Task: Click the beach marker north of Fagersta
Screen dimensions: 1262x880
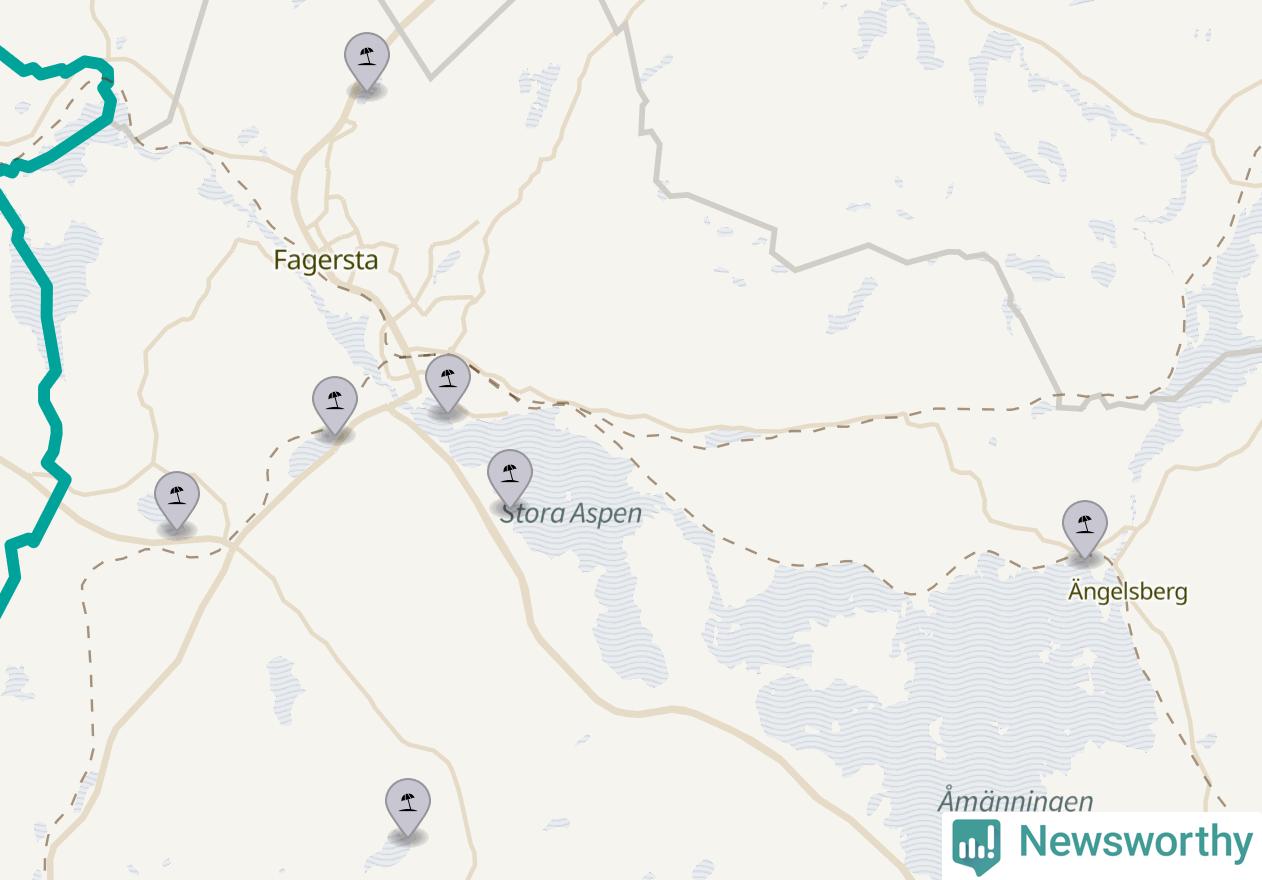Action: pyautogui.click(x=367, y=63)
